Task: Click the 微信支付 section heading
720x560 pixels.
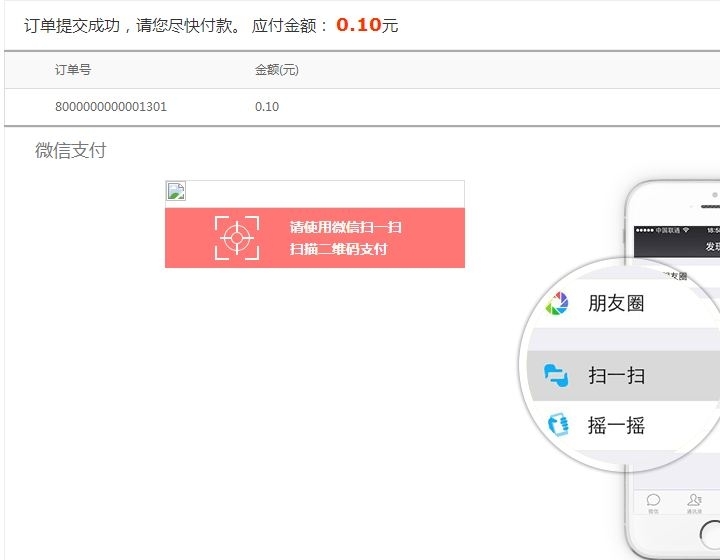Action: (71, 150)
